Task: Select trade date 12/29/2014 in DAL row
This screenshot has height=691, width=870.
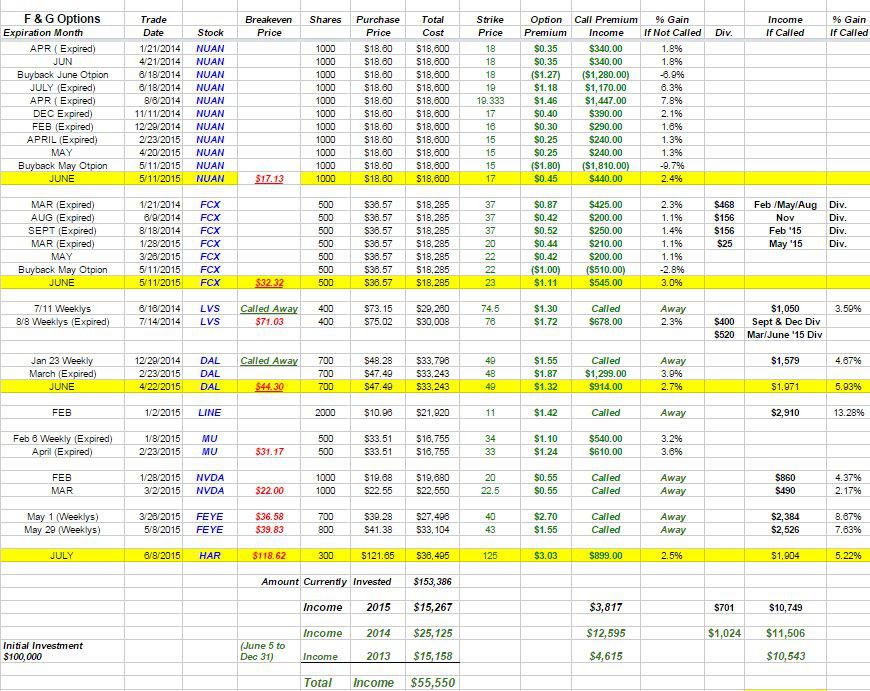Action: (158, 361)
